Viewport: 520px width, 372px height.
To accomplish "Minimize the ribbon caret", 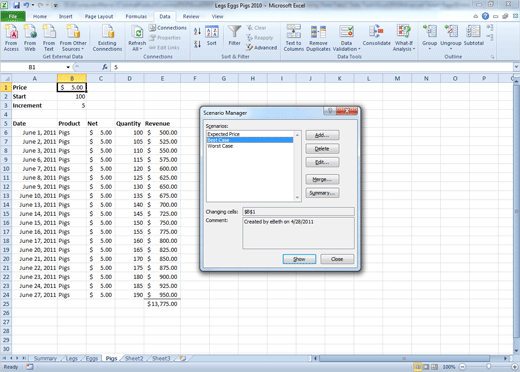I will (475, 16).
